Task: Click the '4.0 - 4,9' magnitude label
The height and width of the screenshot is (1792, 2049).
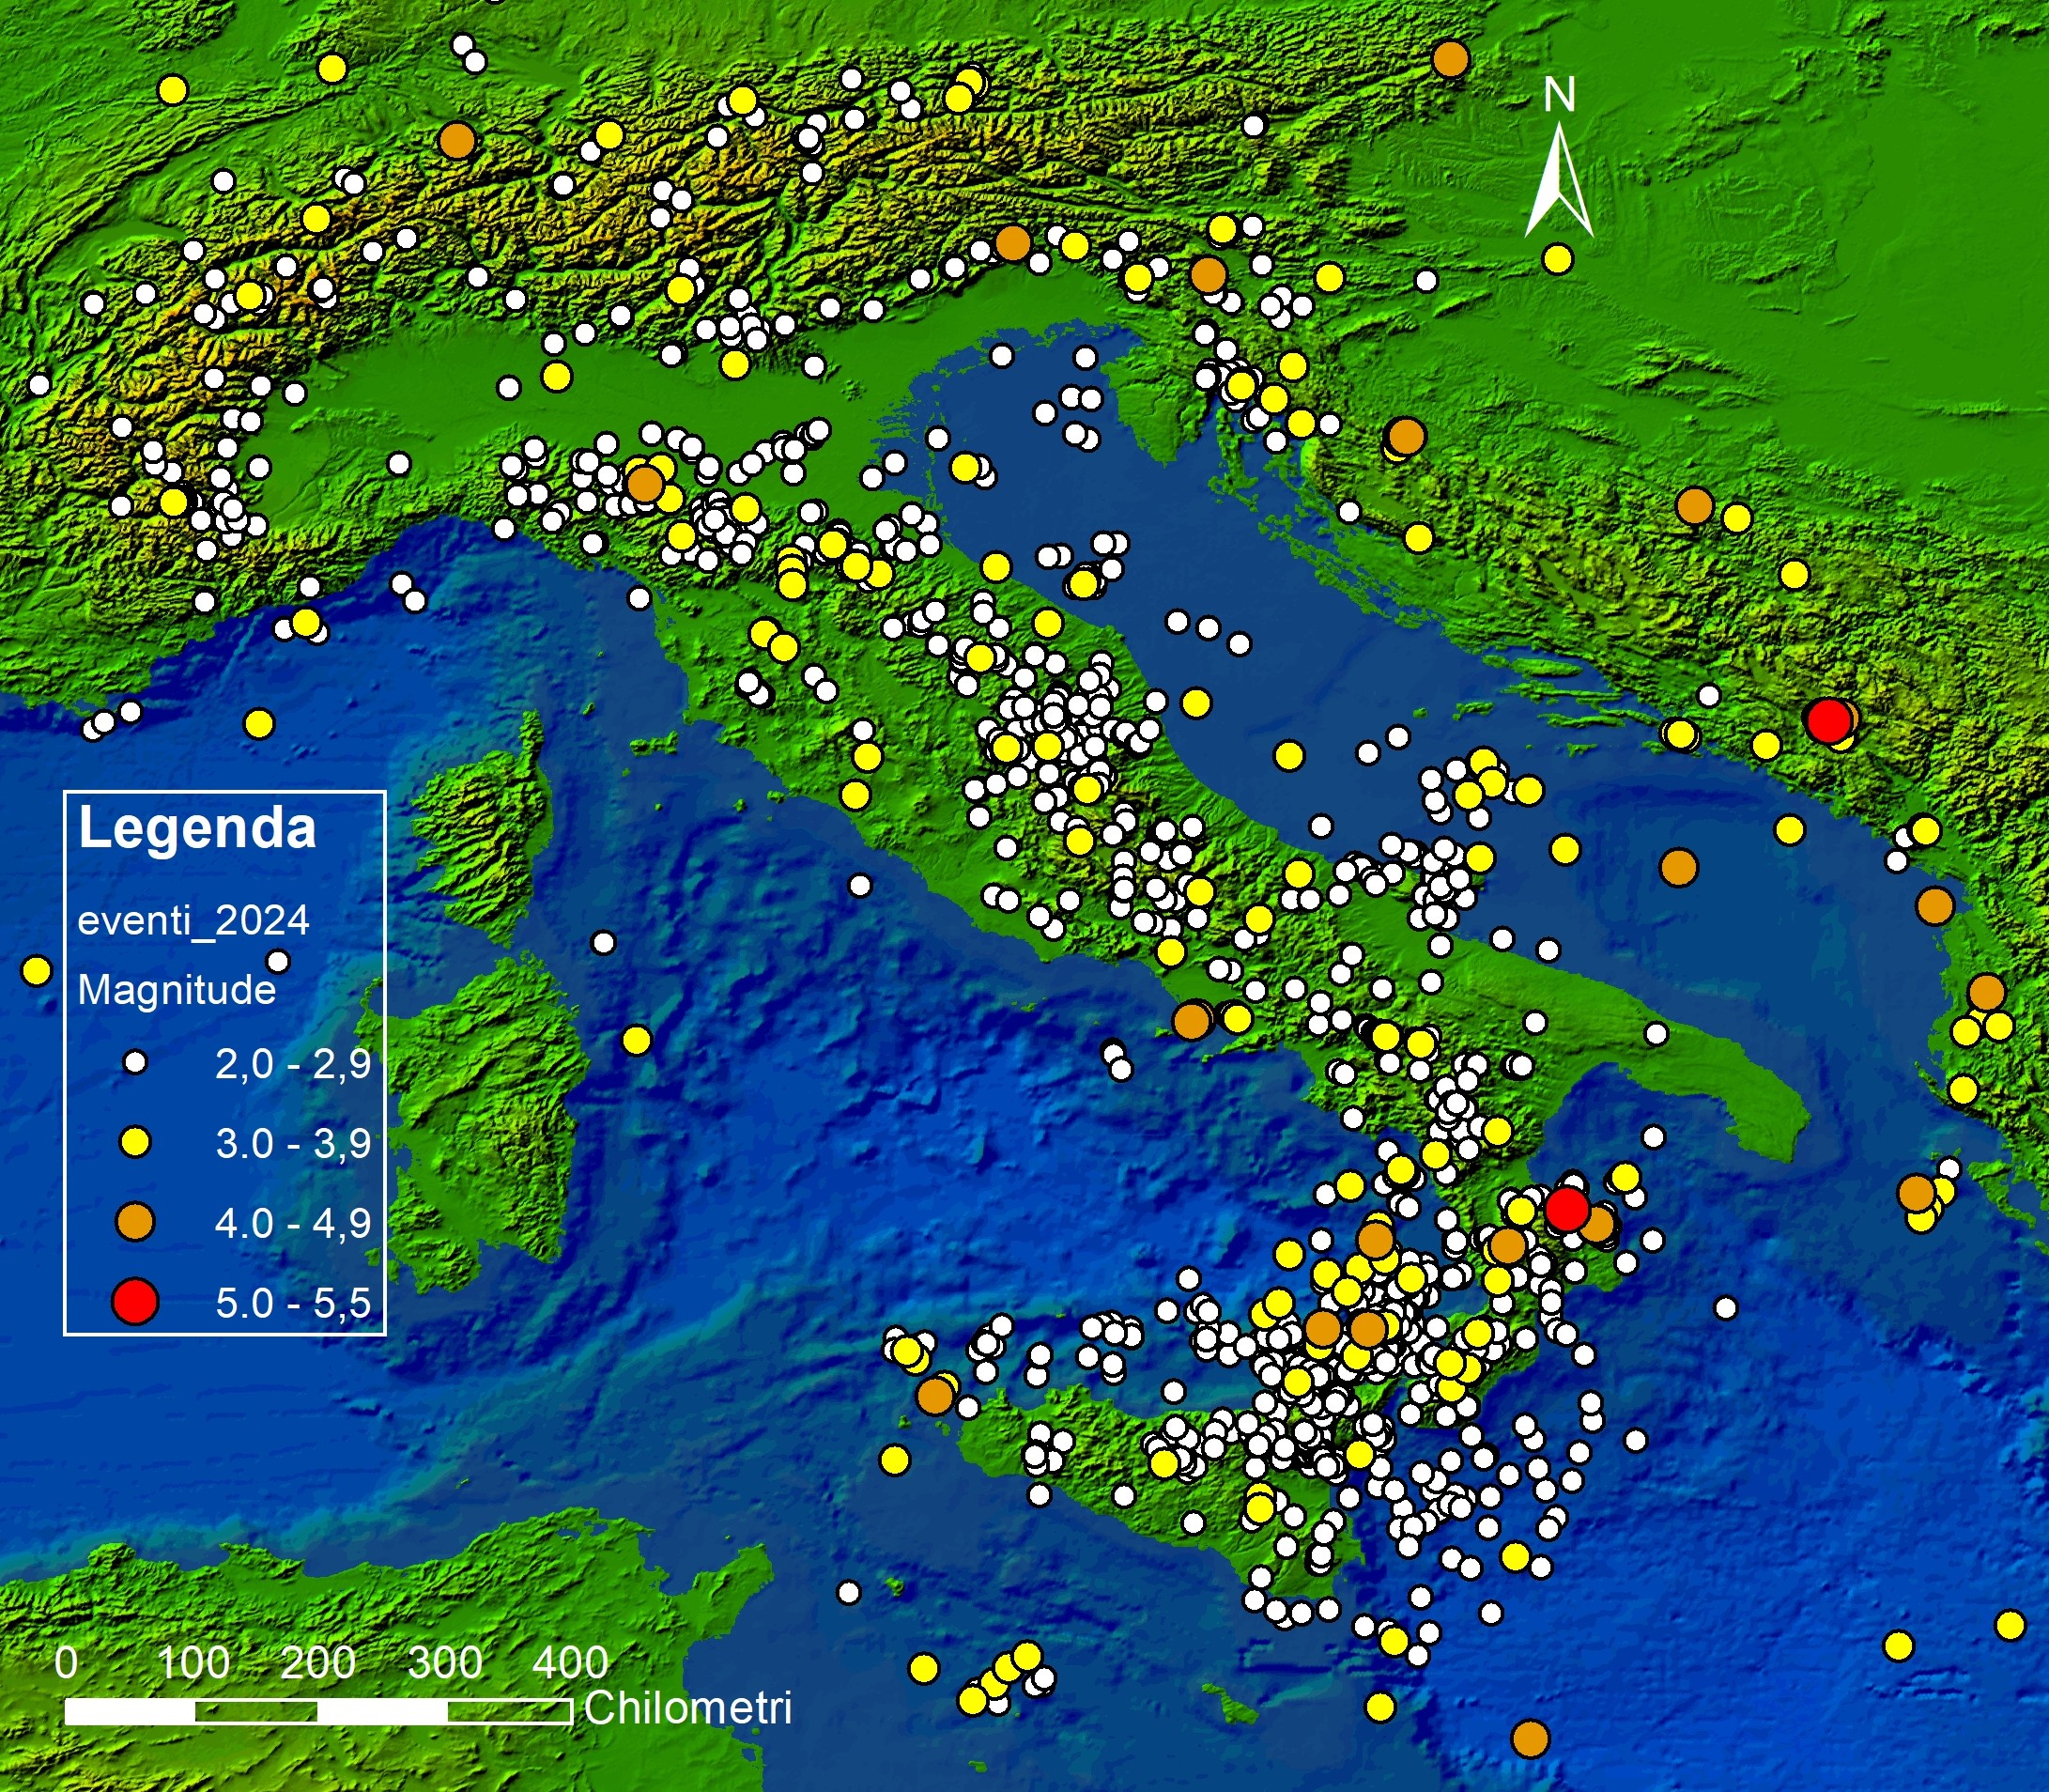Action: click(293, 1223)
